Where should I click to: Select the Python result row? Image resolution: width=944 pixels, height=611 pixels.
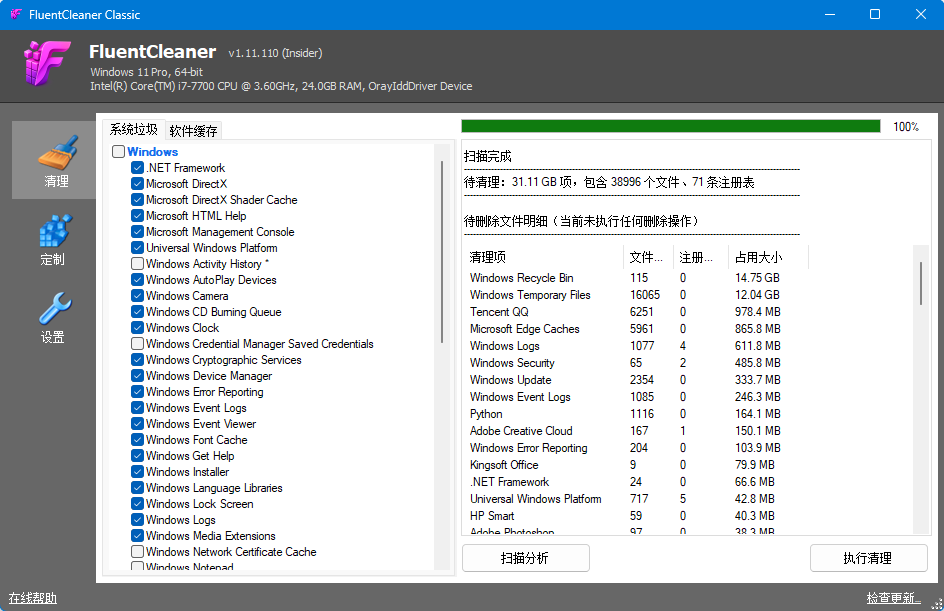click(637, 414)
